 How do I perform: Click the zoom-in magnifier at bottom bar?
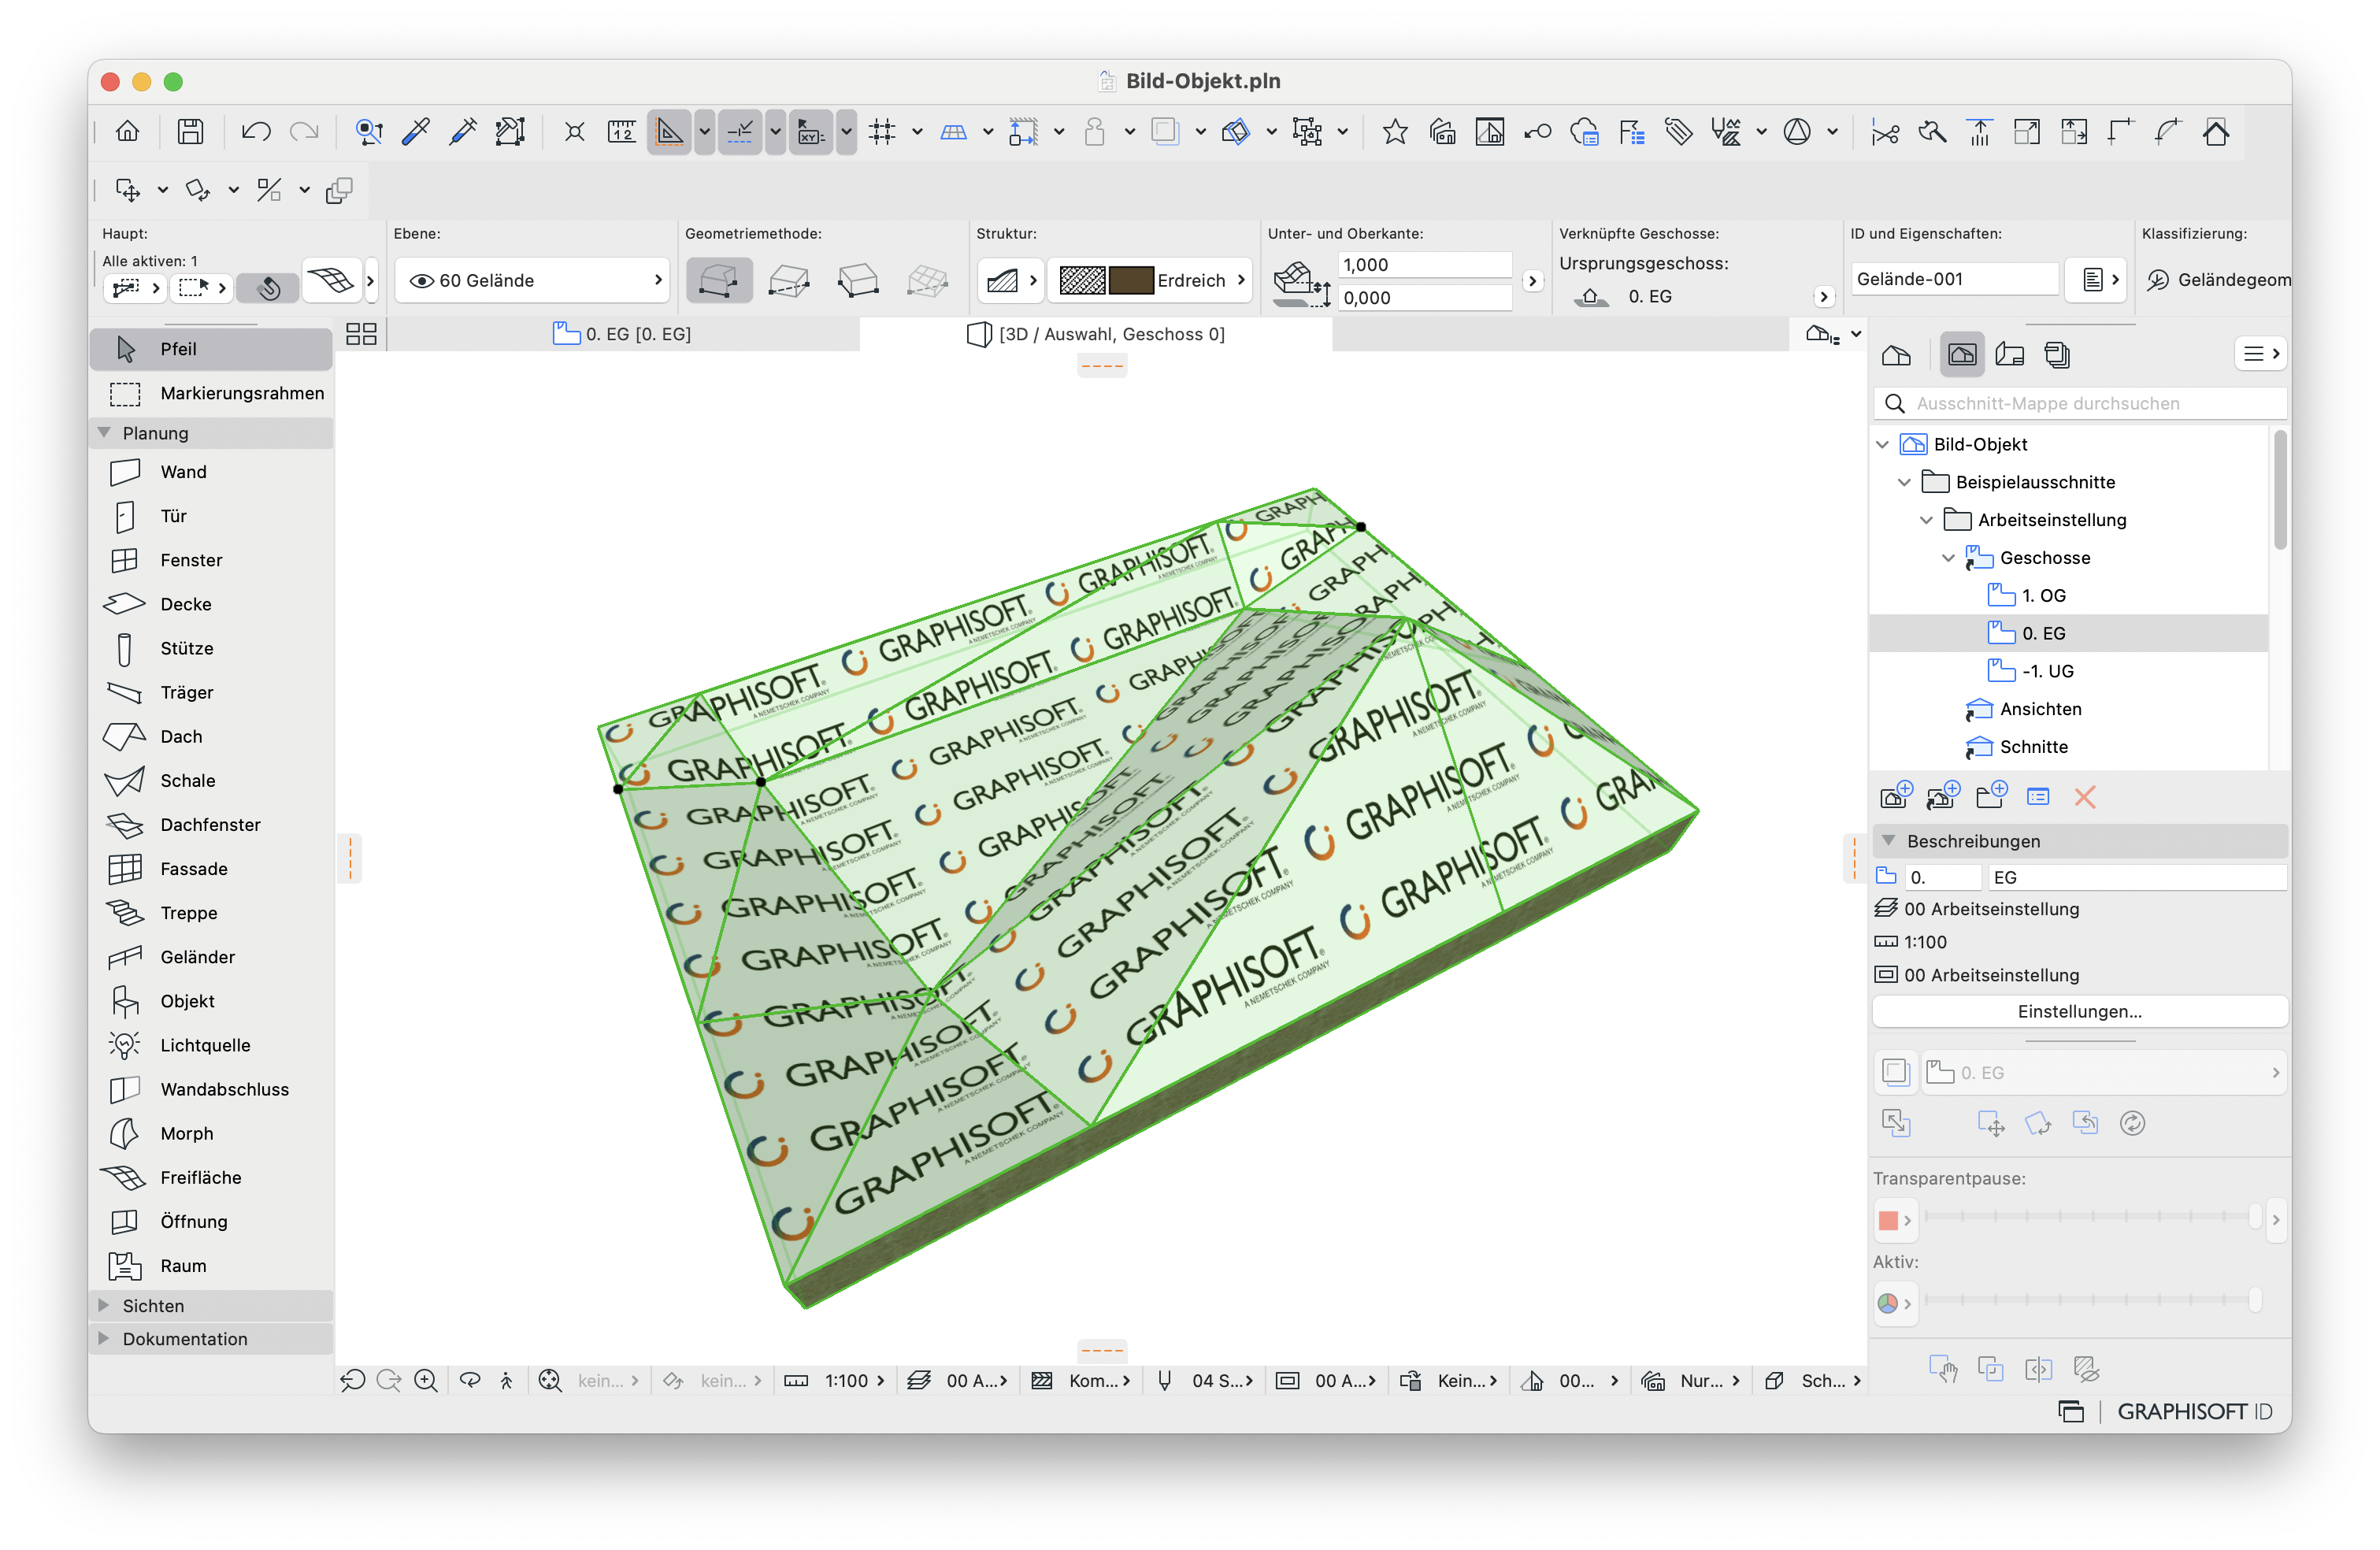426,1380
